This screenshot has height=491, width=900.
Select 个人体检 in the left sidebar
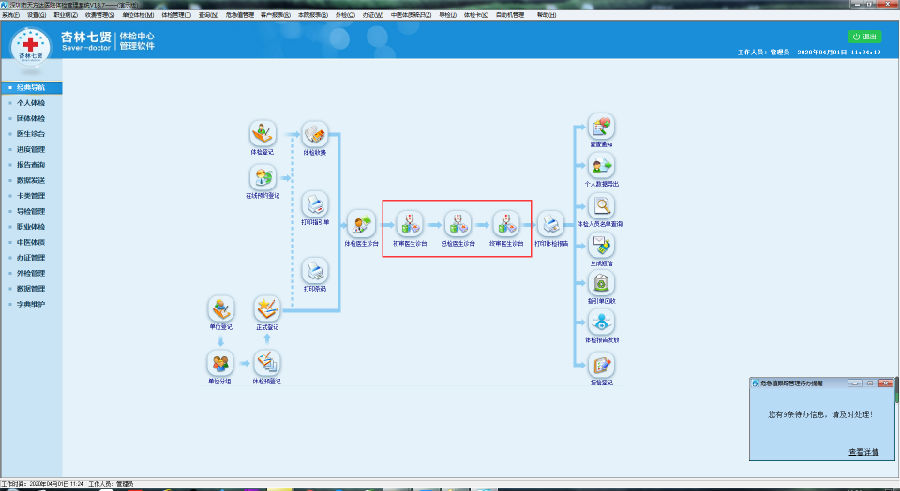click(x=31, y=103)
